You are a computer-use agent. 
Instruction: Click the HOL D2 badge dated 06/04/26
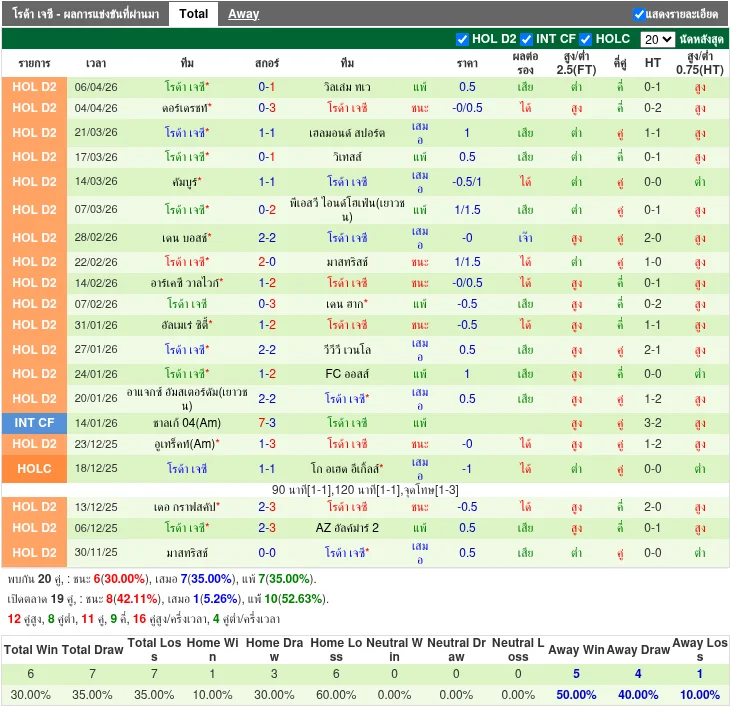(34, 87)
